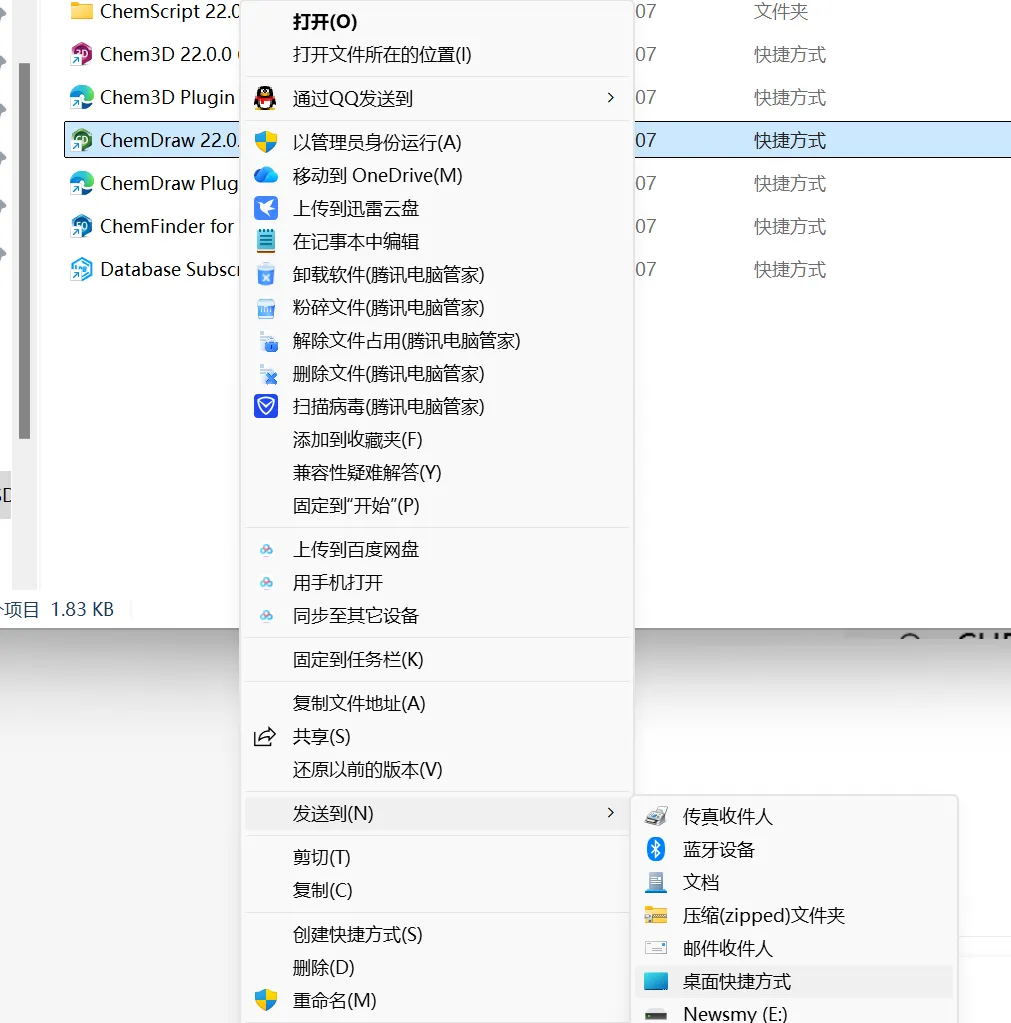Choose 上传到迅雷云盘
This screenshot has height=1023, width=1011.
355,209
